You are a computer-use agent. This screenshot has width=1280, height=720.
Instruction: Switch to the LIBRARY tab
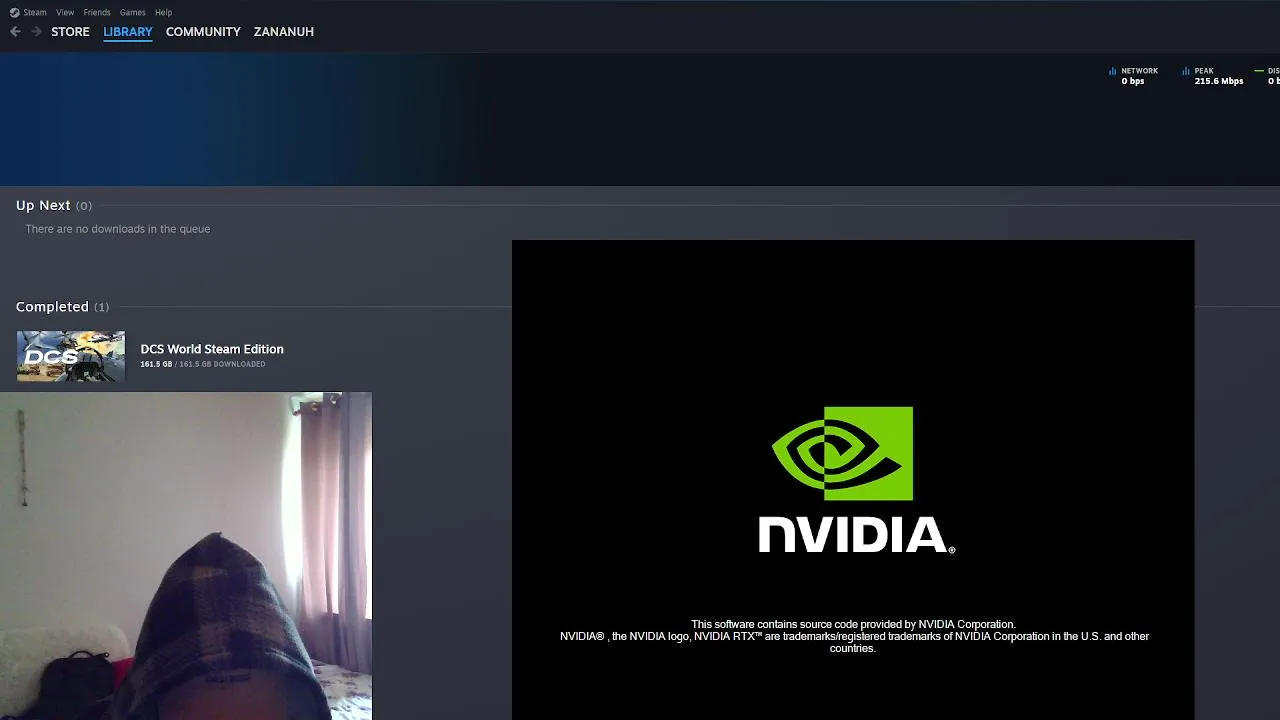point(128,32)
